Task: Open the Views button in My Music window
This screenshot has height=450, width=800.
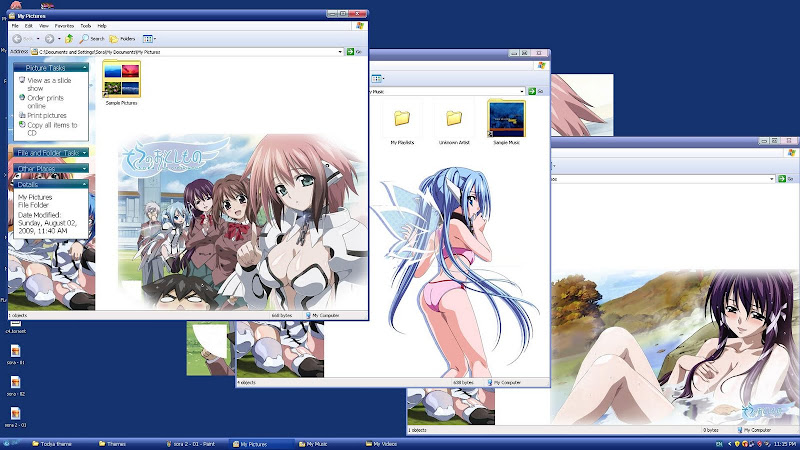Action: 378,78
